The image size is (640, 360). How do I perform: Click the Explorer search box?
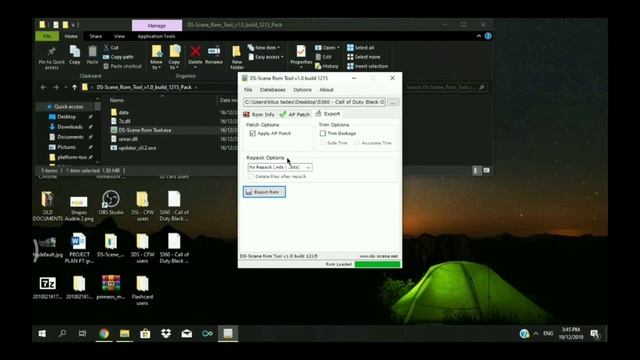point(445,87)
